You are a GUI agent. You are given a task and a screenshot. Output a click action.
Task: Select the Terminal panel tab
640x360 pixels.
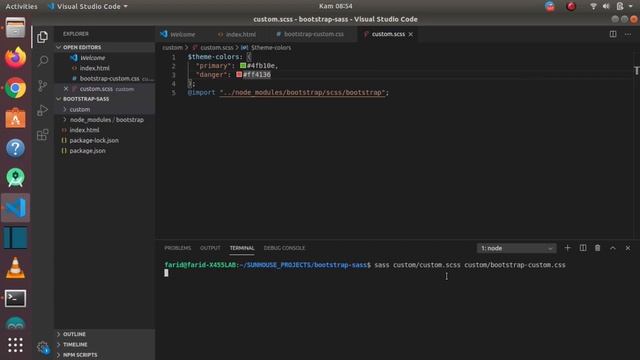242,248
